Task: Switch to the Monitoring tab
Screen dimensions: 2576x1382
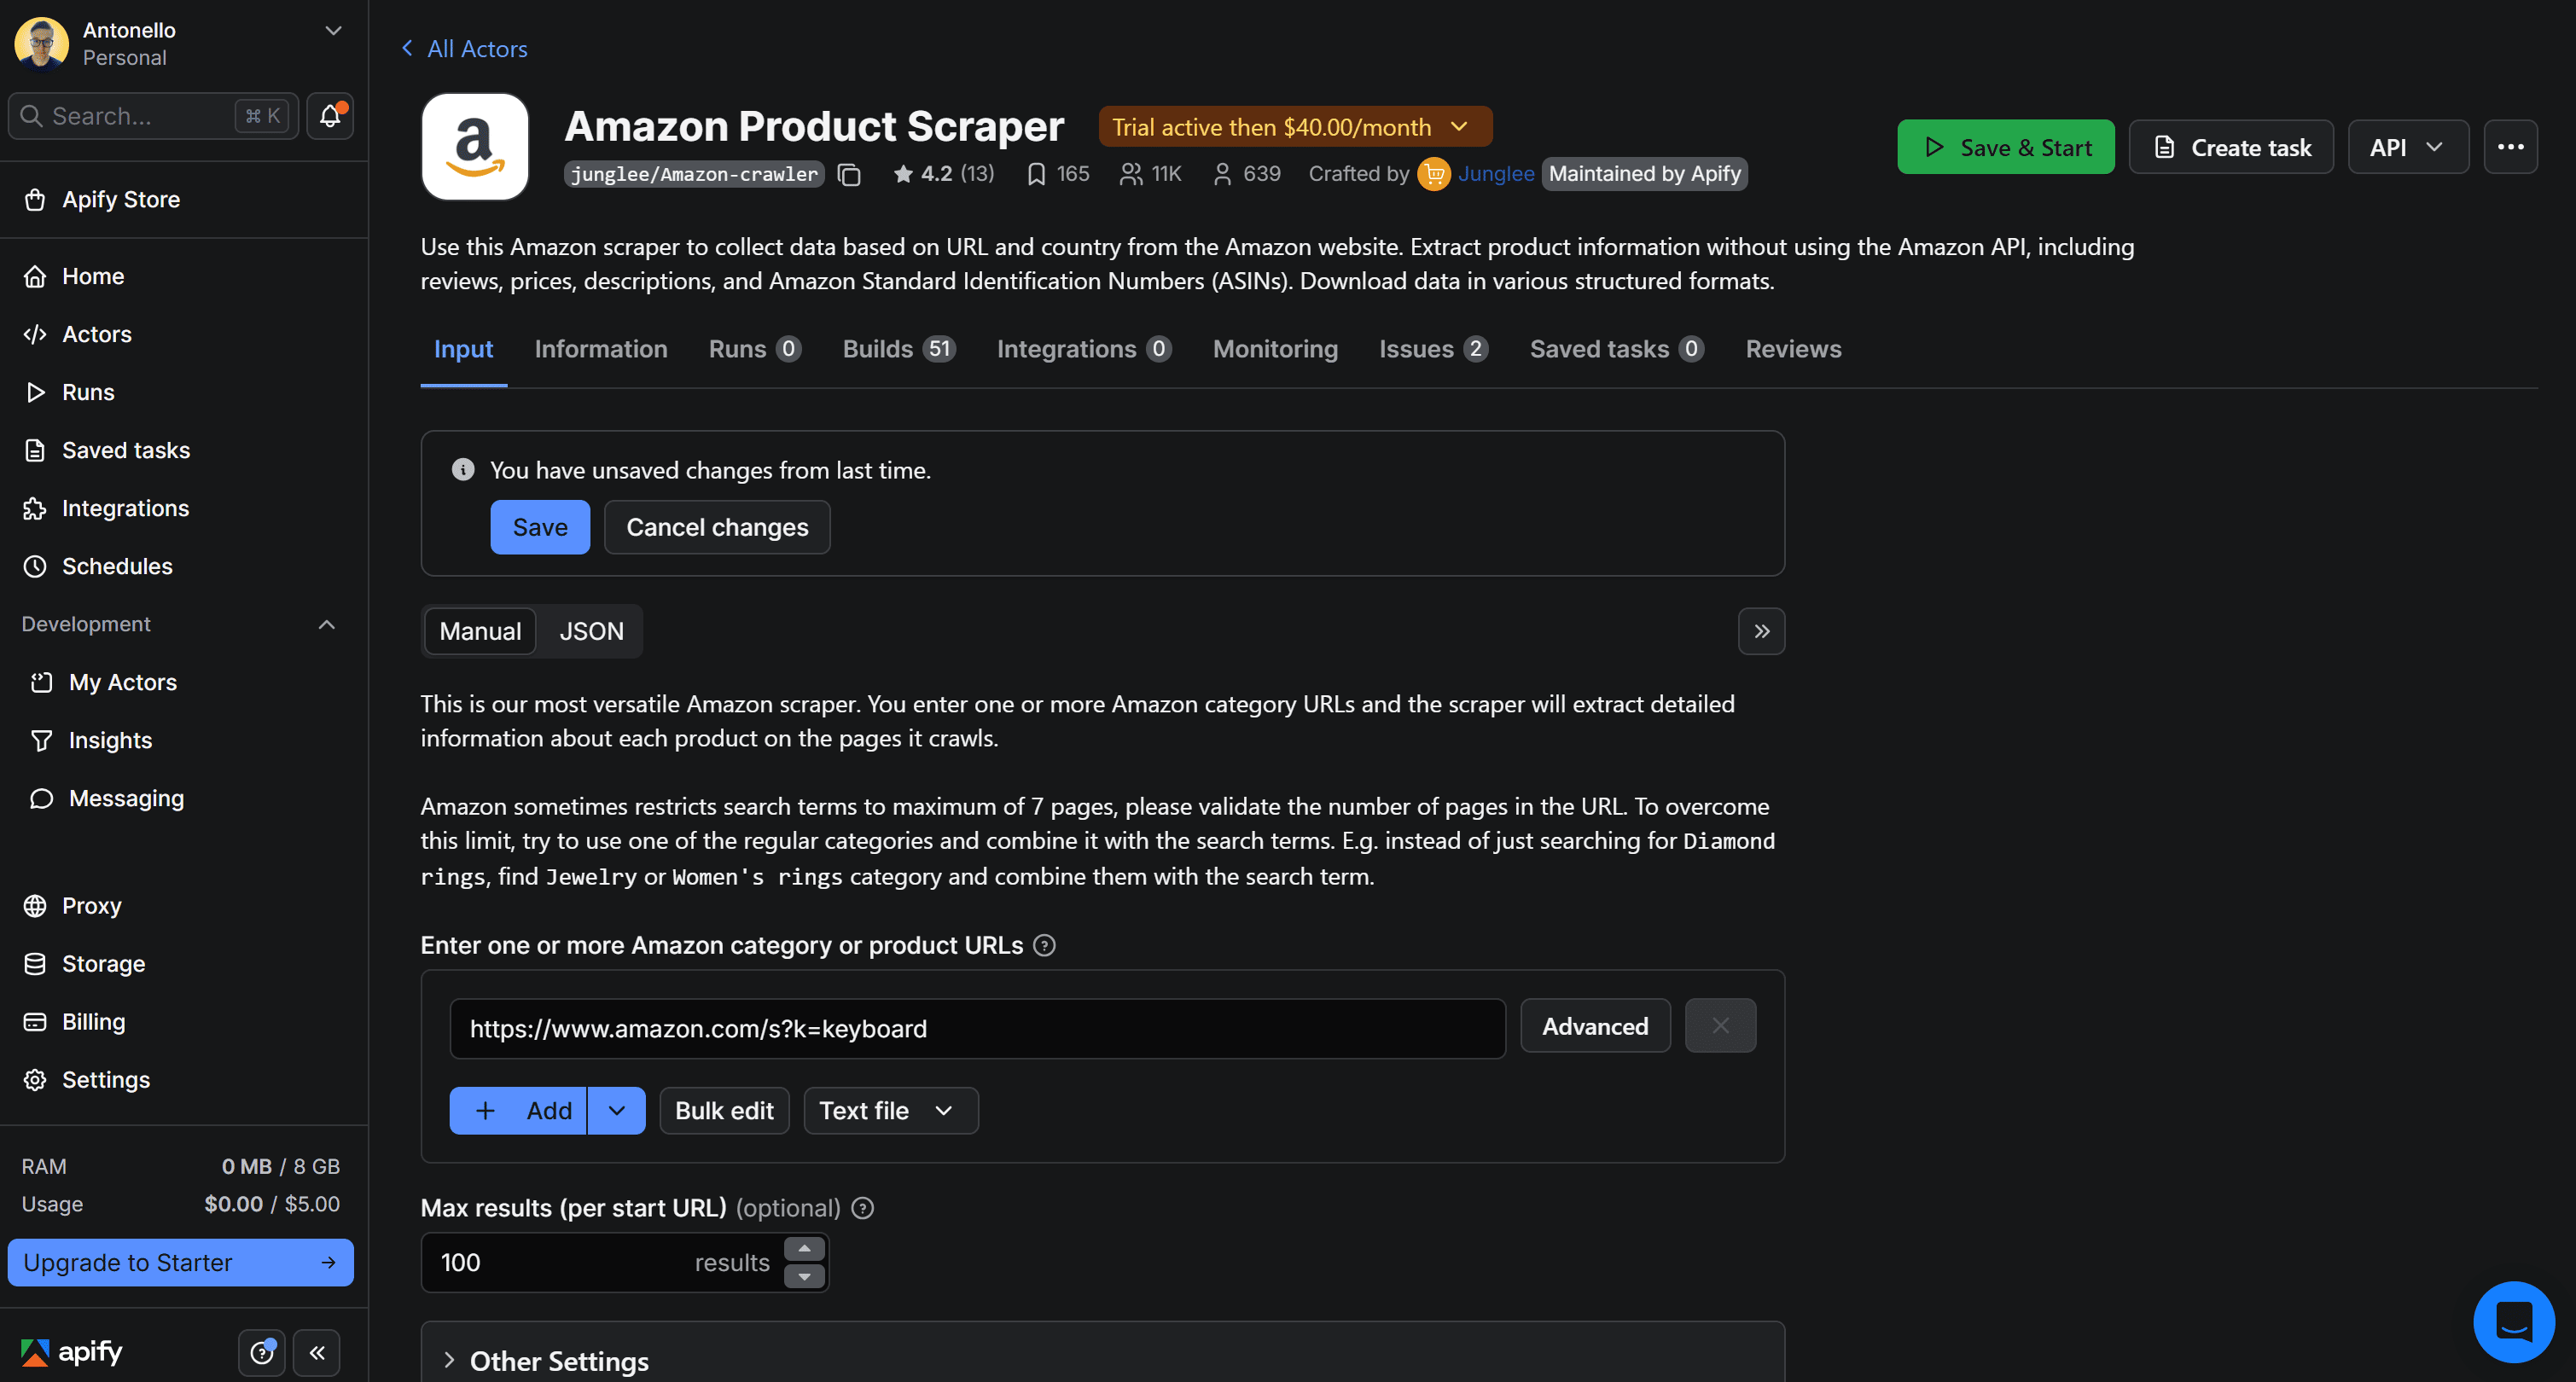Action: tap(1274, 348)
